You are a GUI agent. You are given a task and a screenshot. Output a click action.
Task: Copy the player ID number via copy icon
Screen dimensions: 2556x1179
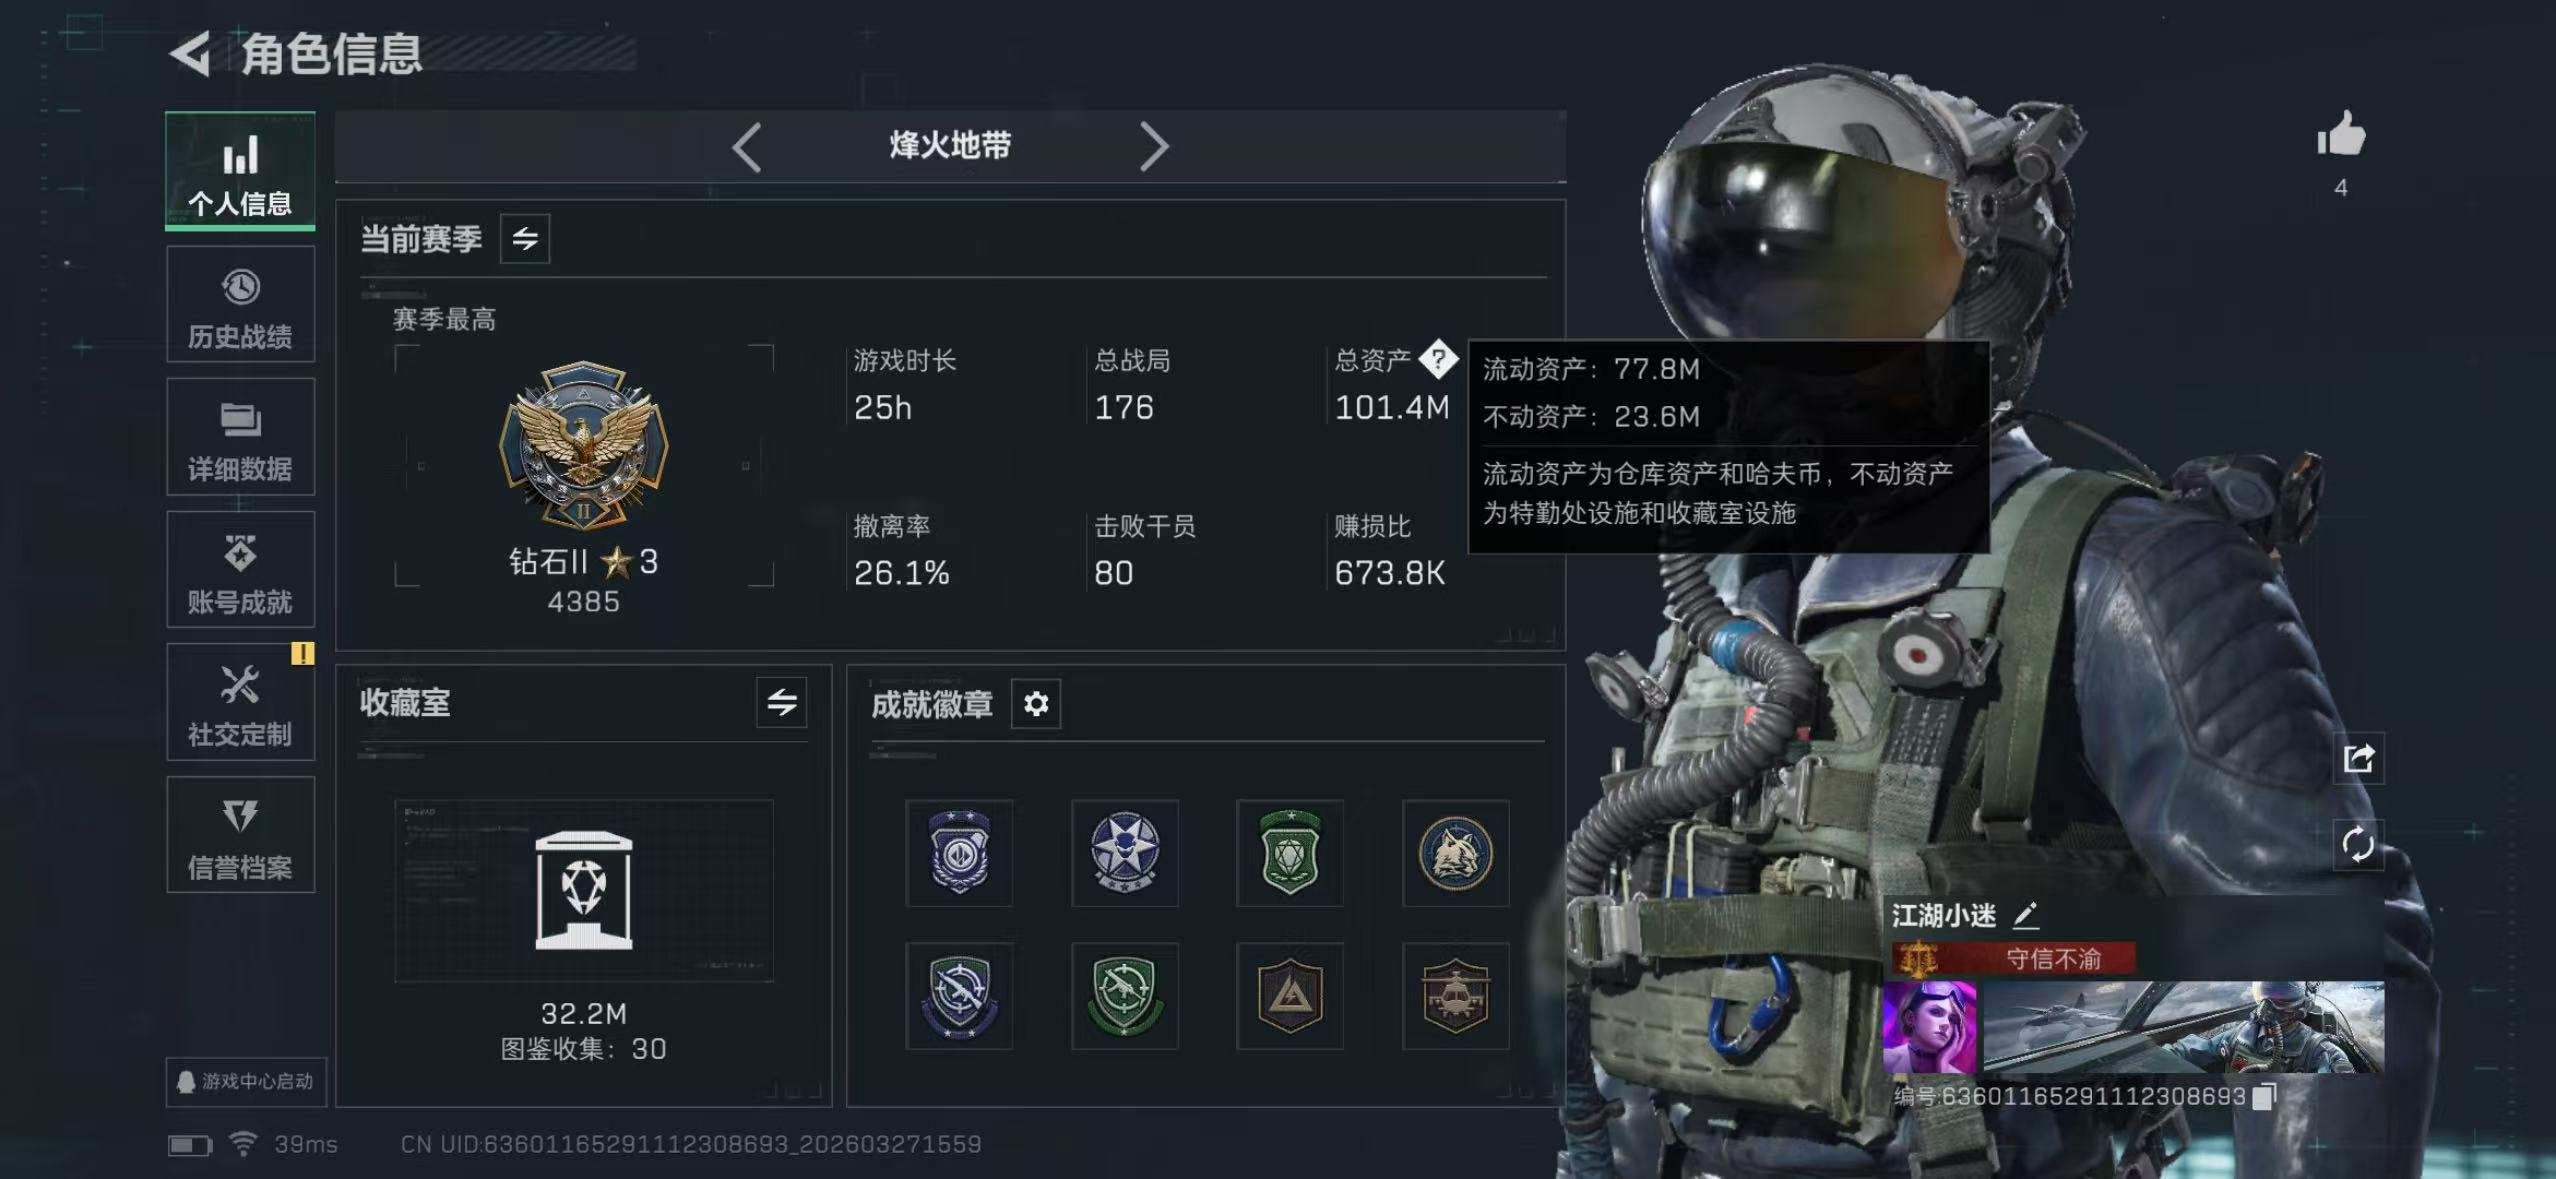pyautogui.click(x=2265, y=1096)
